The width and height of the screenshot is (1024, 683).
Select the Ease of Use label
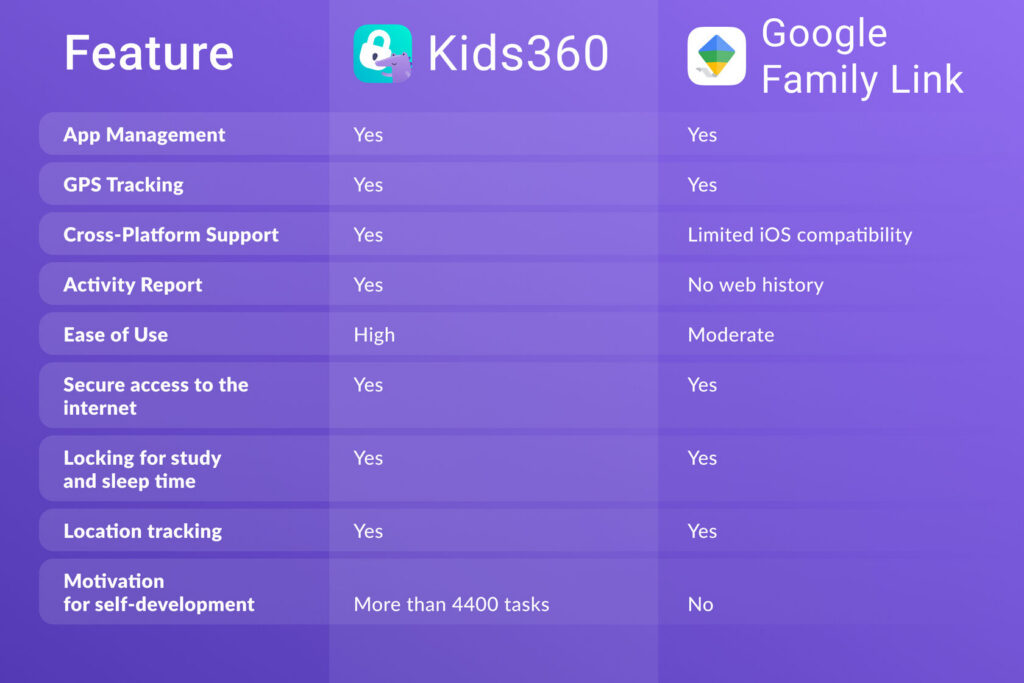[x=115, y=335]
